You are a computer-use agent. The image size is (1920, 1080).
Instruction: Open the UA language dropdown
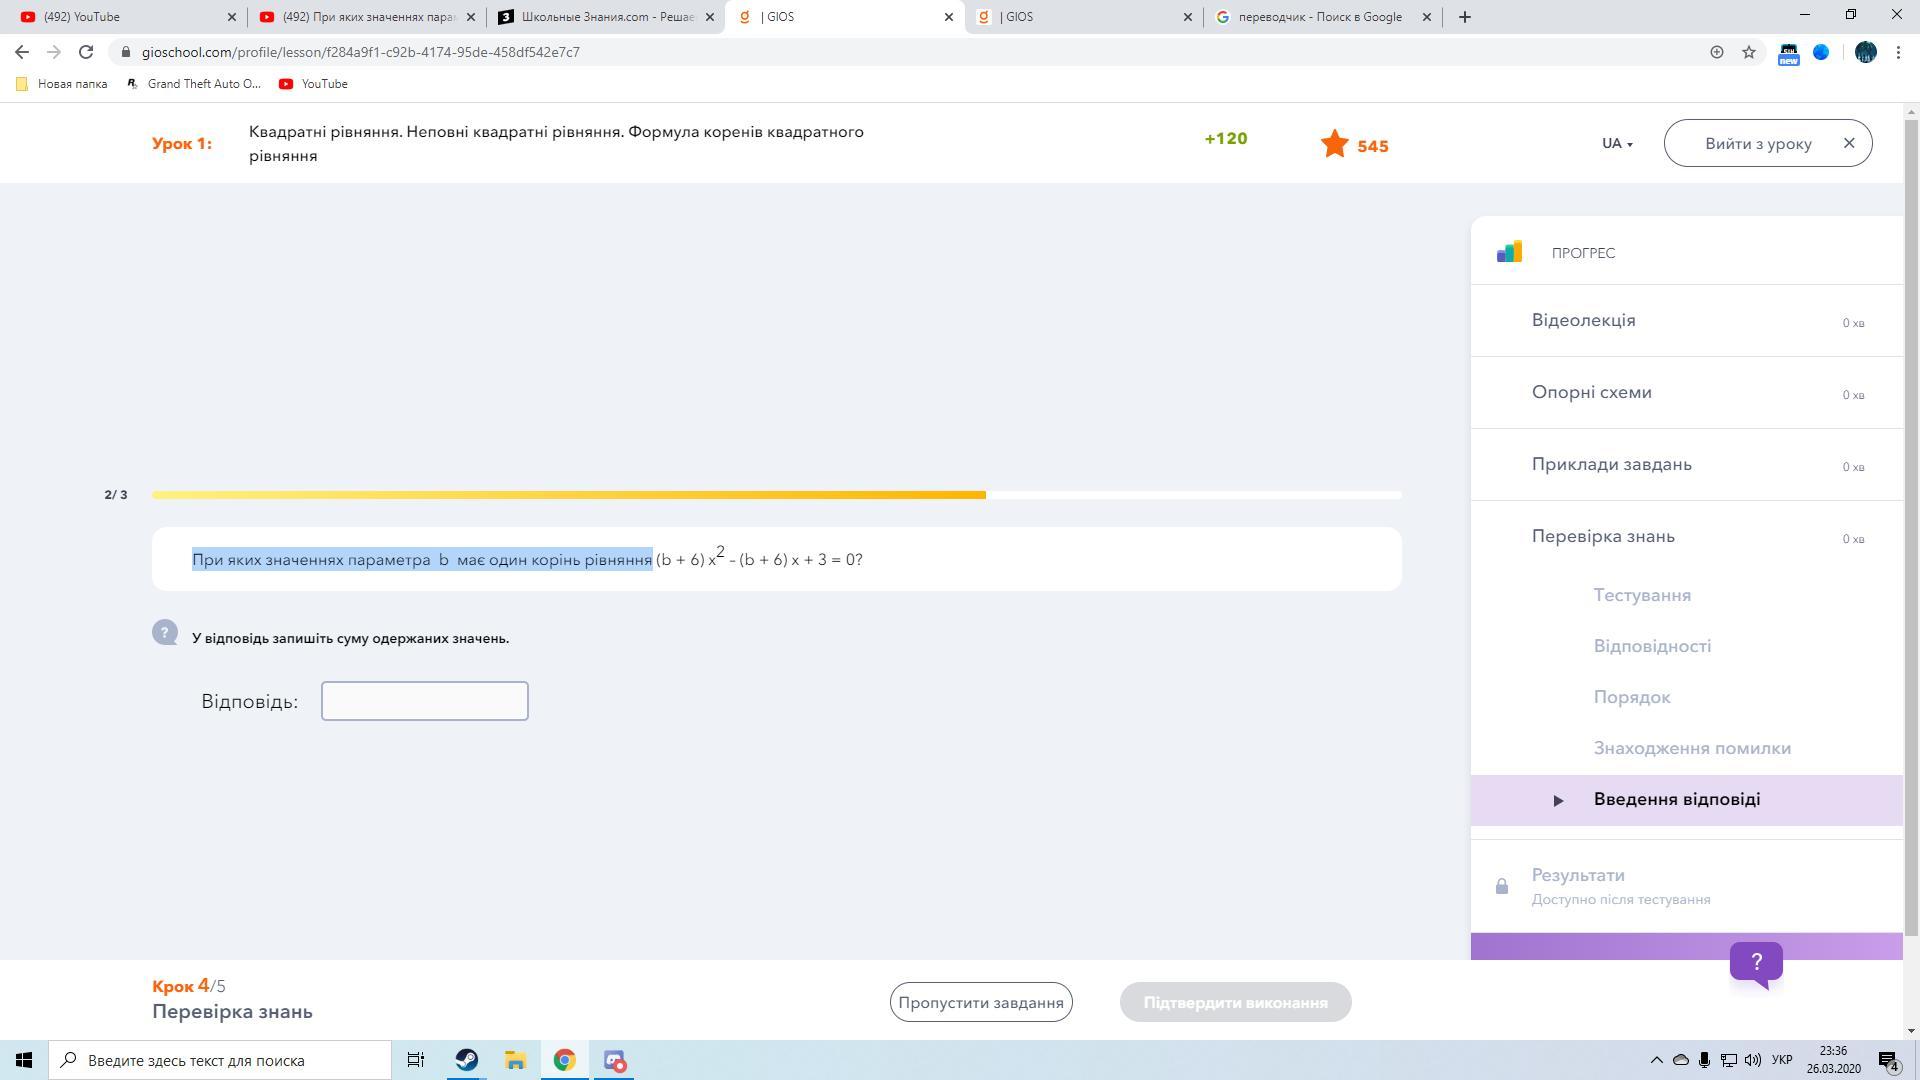pos(1616,143)
